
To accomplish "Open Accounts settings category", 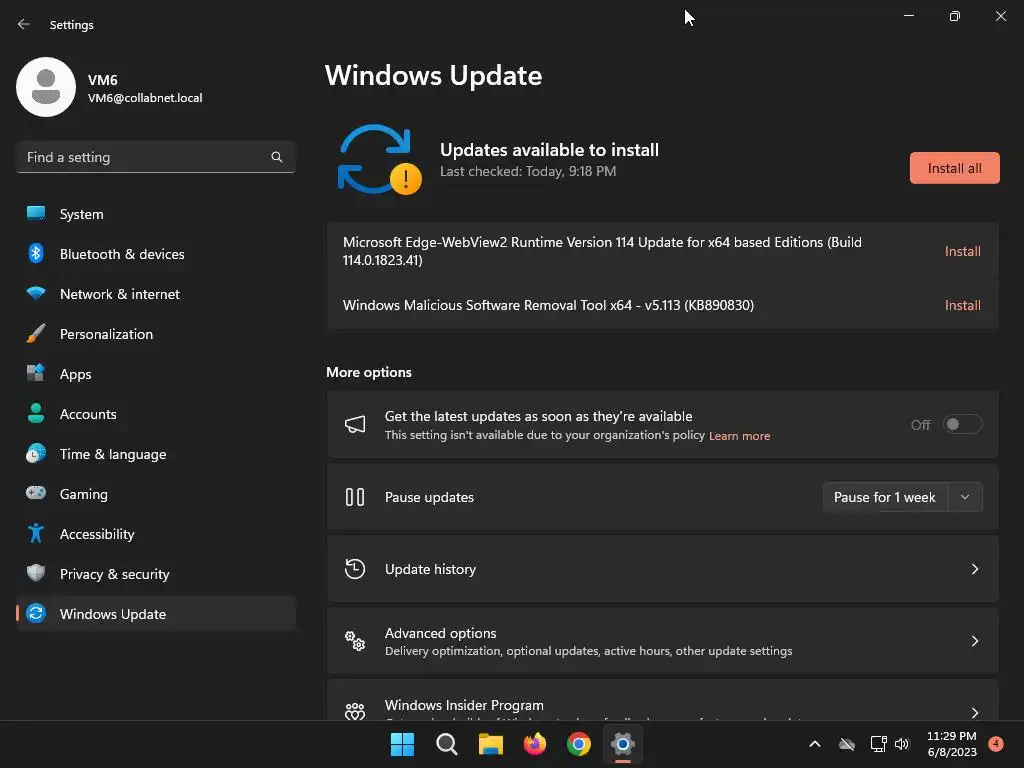I will 156,413.
